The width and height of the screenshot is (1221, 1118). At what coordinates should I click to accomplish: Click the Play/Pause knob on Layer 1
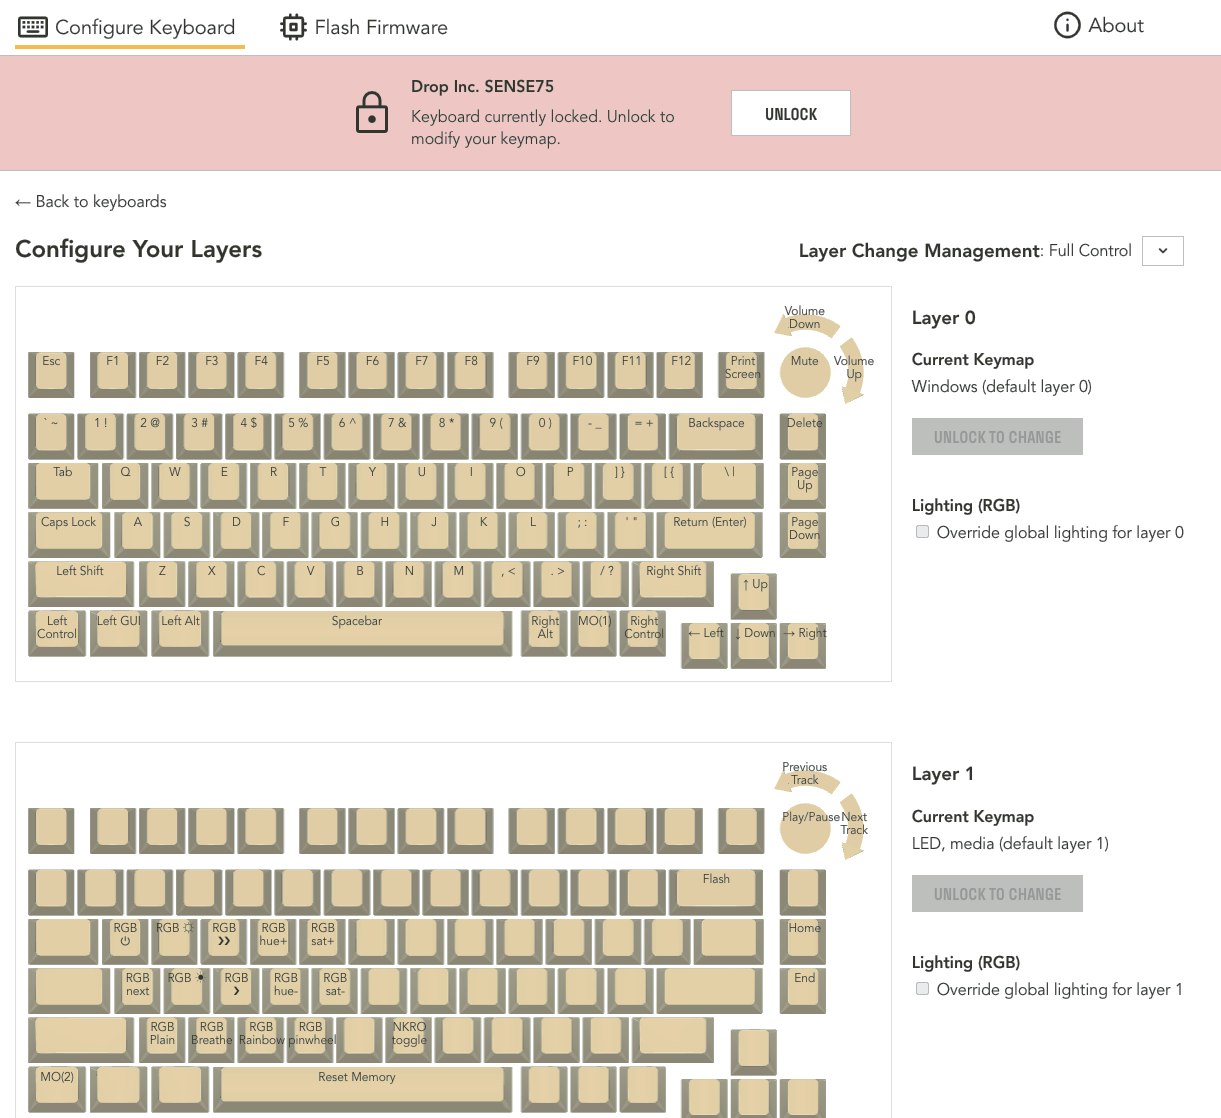[x=804, y=828]
